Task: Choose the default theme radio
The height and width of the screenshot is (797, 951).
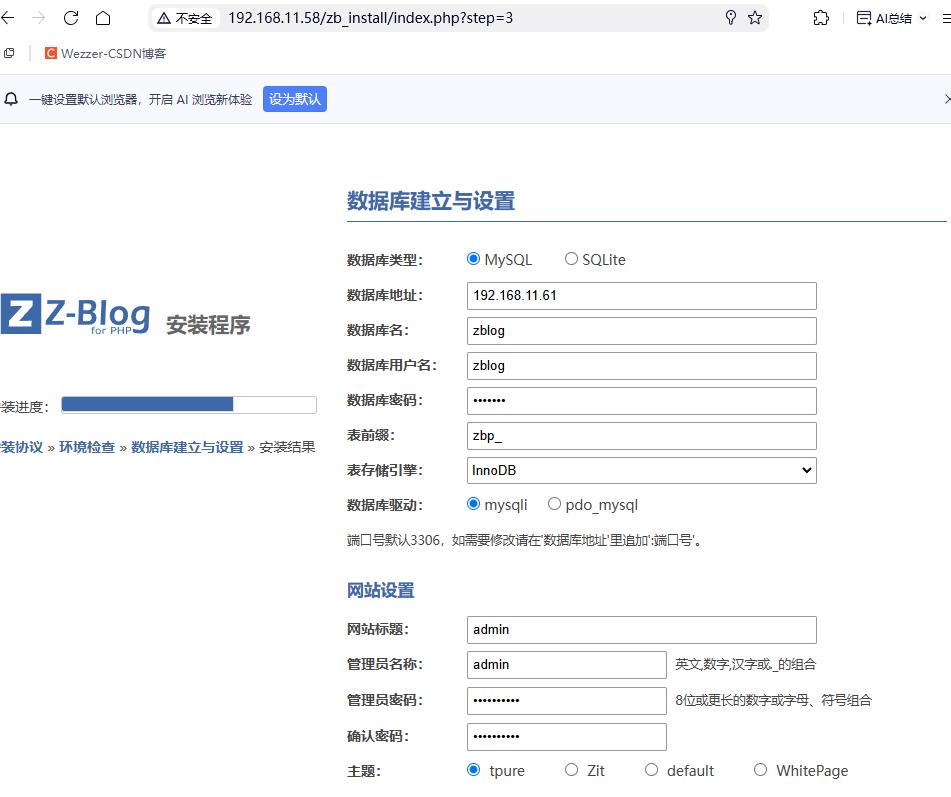Action: [651, 770]
